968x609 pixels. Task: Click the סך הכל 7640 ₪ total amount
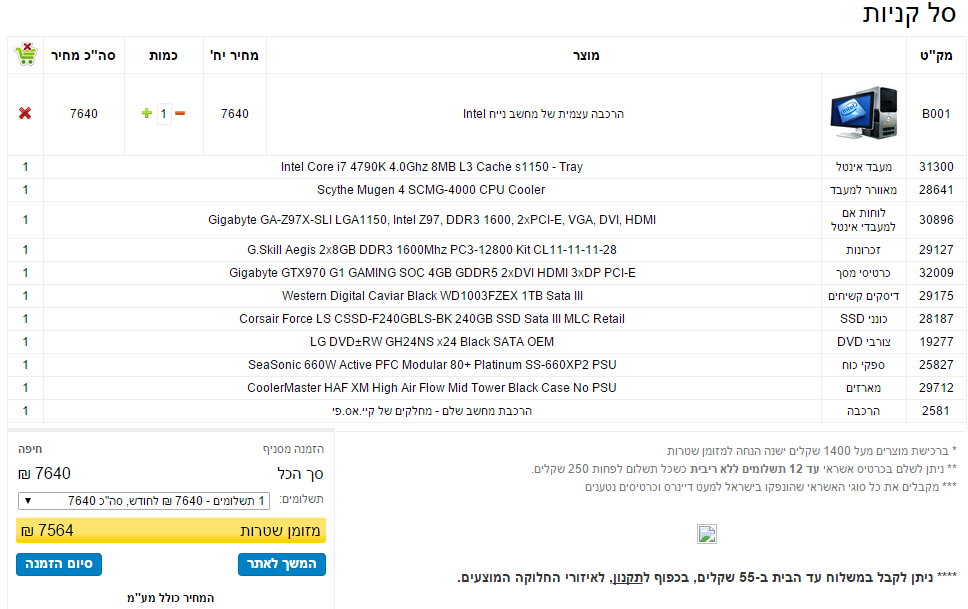[44, 474]
